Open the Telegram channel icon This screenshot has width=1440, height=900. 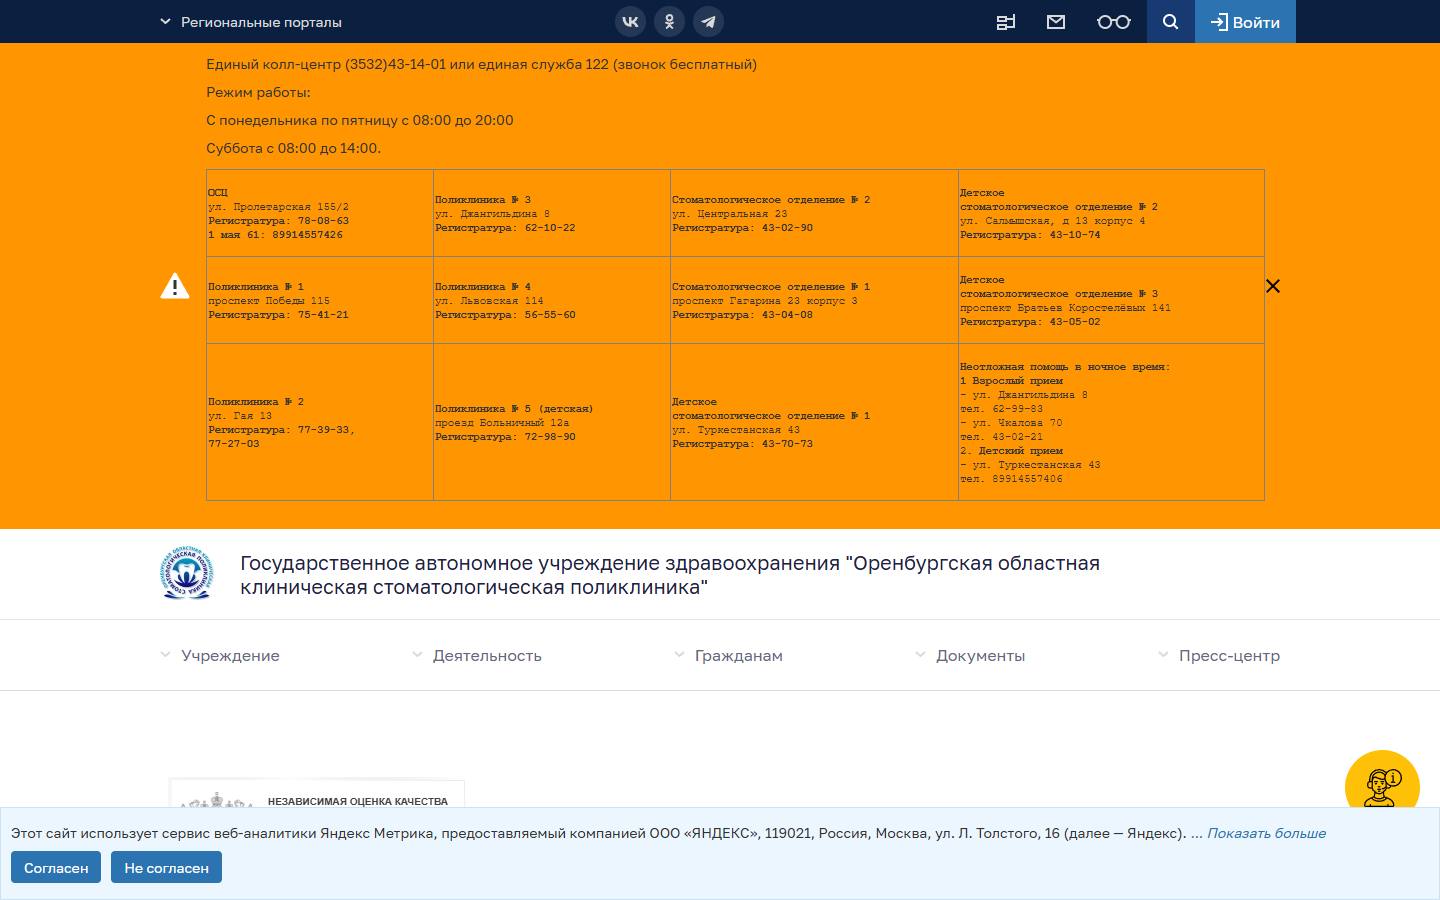pos(708,21)
